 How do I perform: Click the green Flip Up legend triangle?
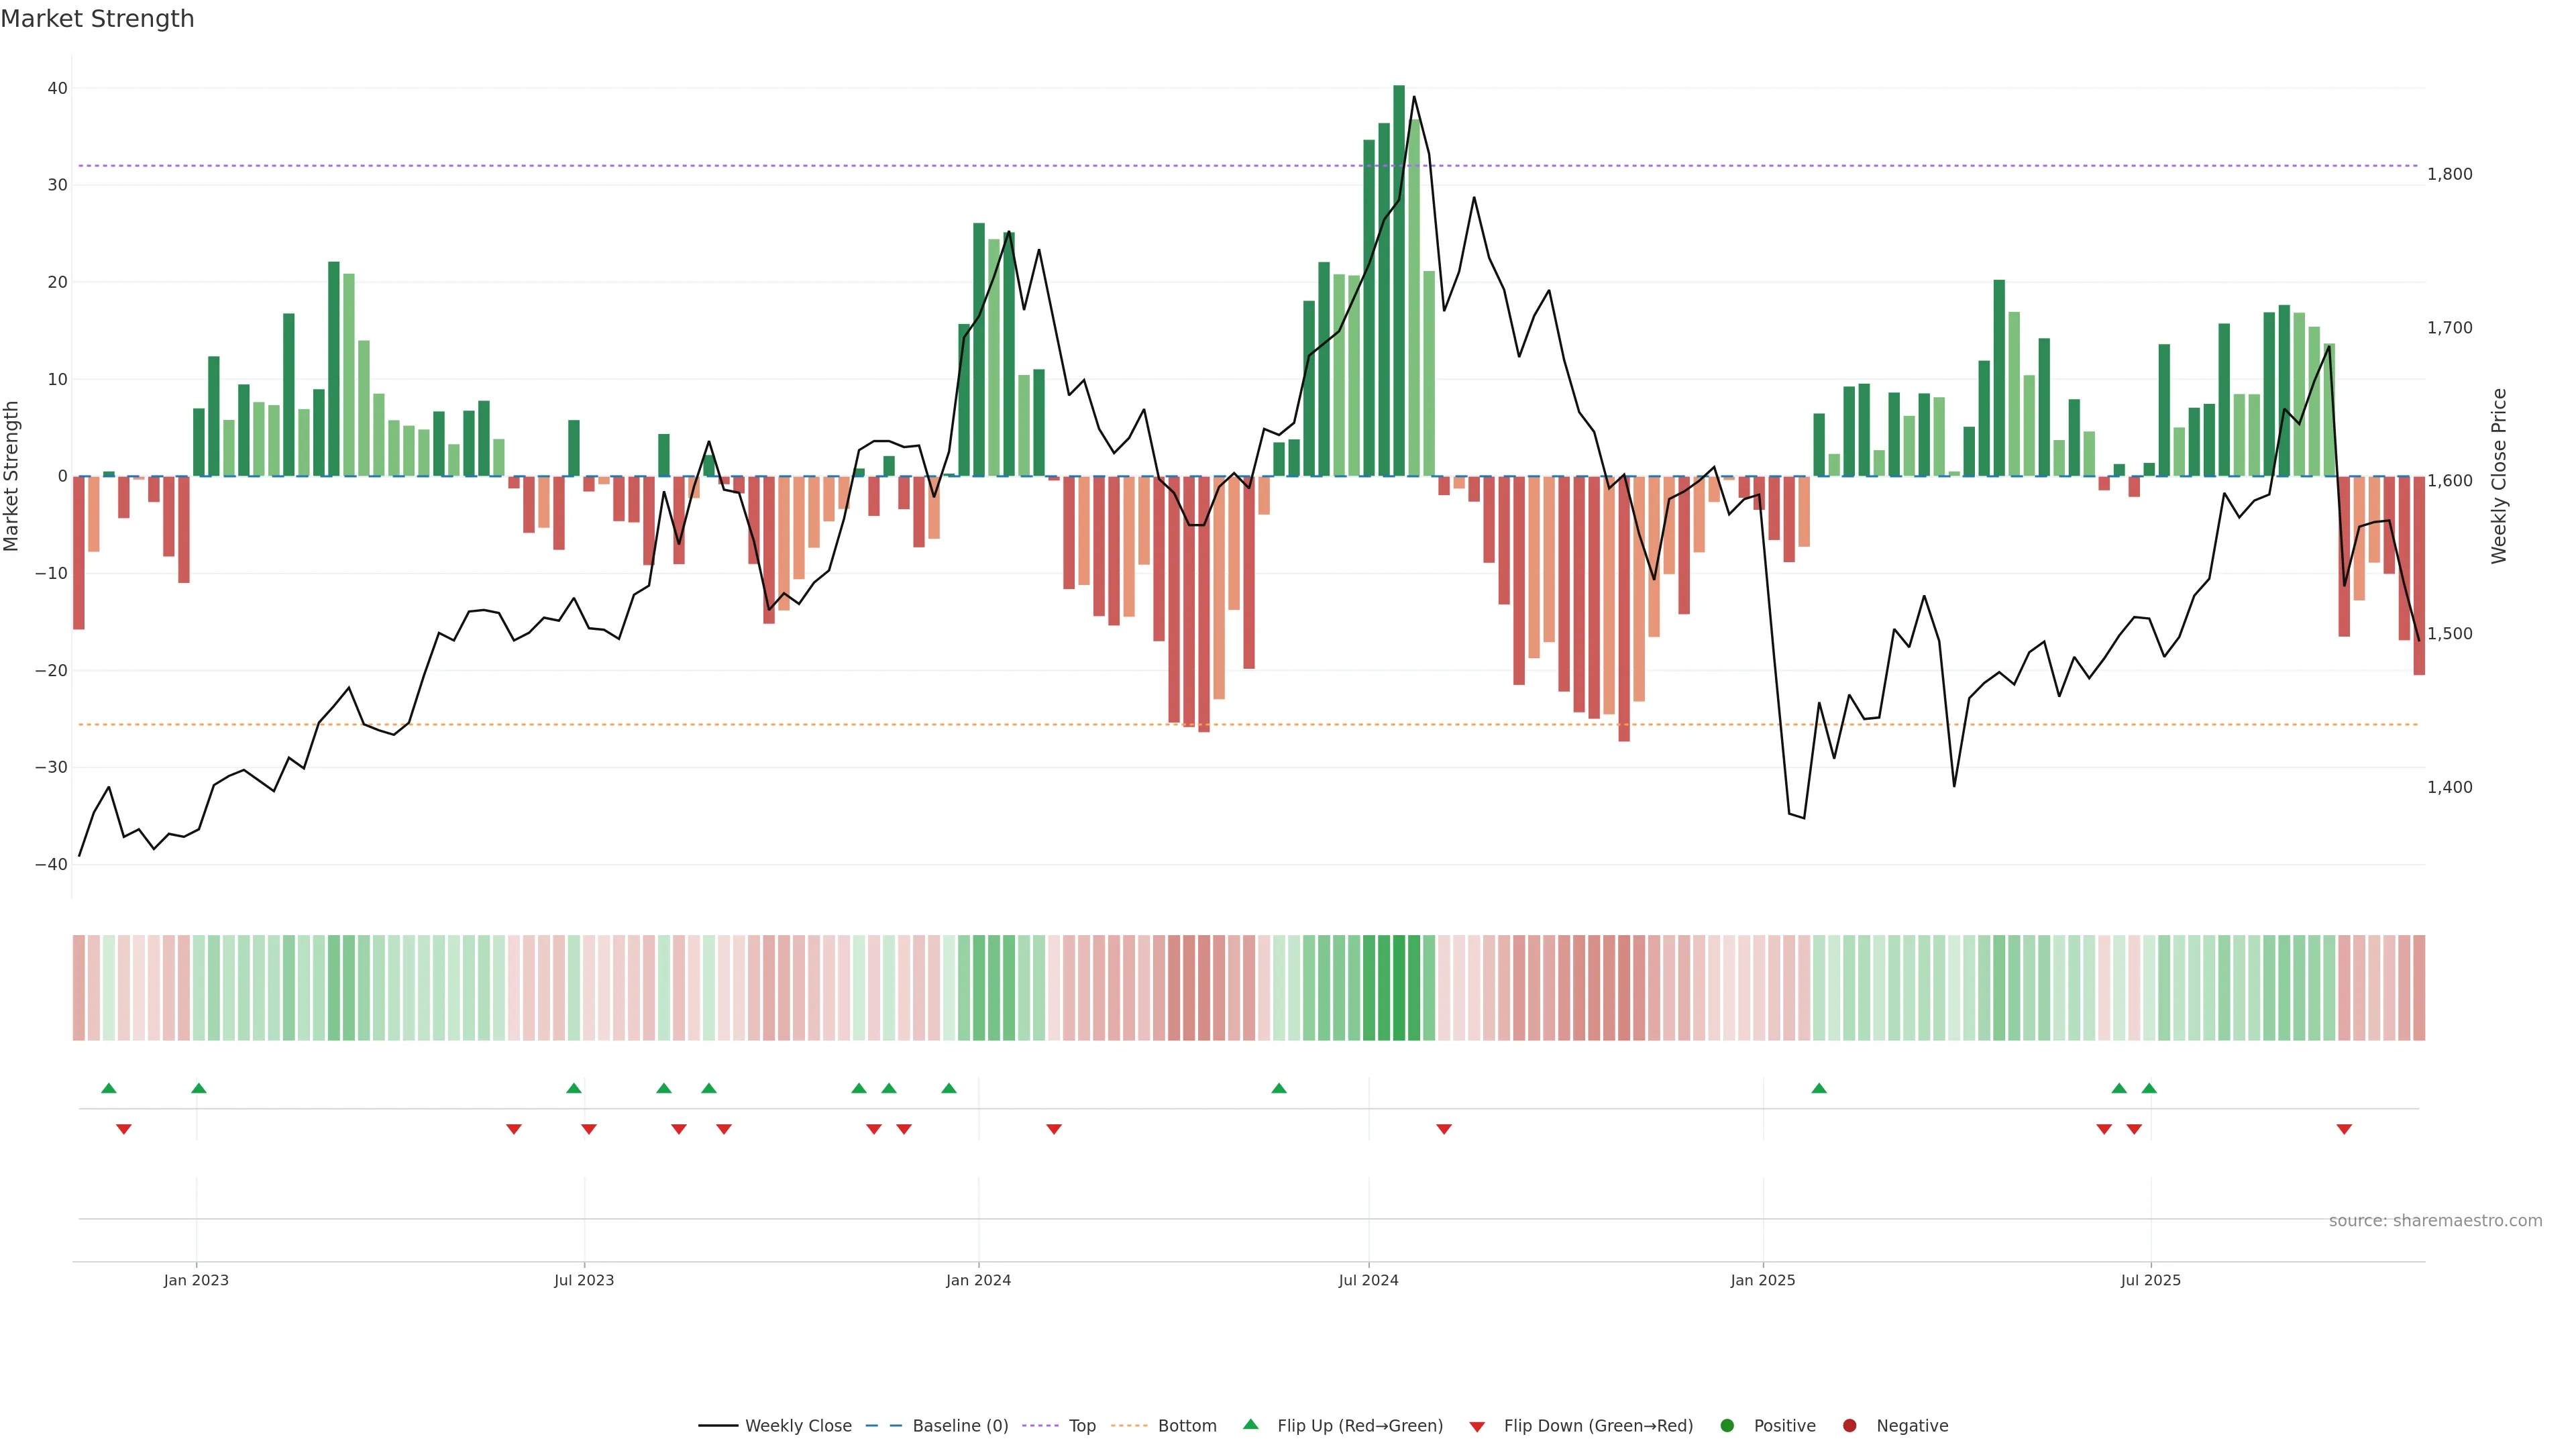click(1250, 1425)
